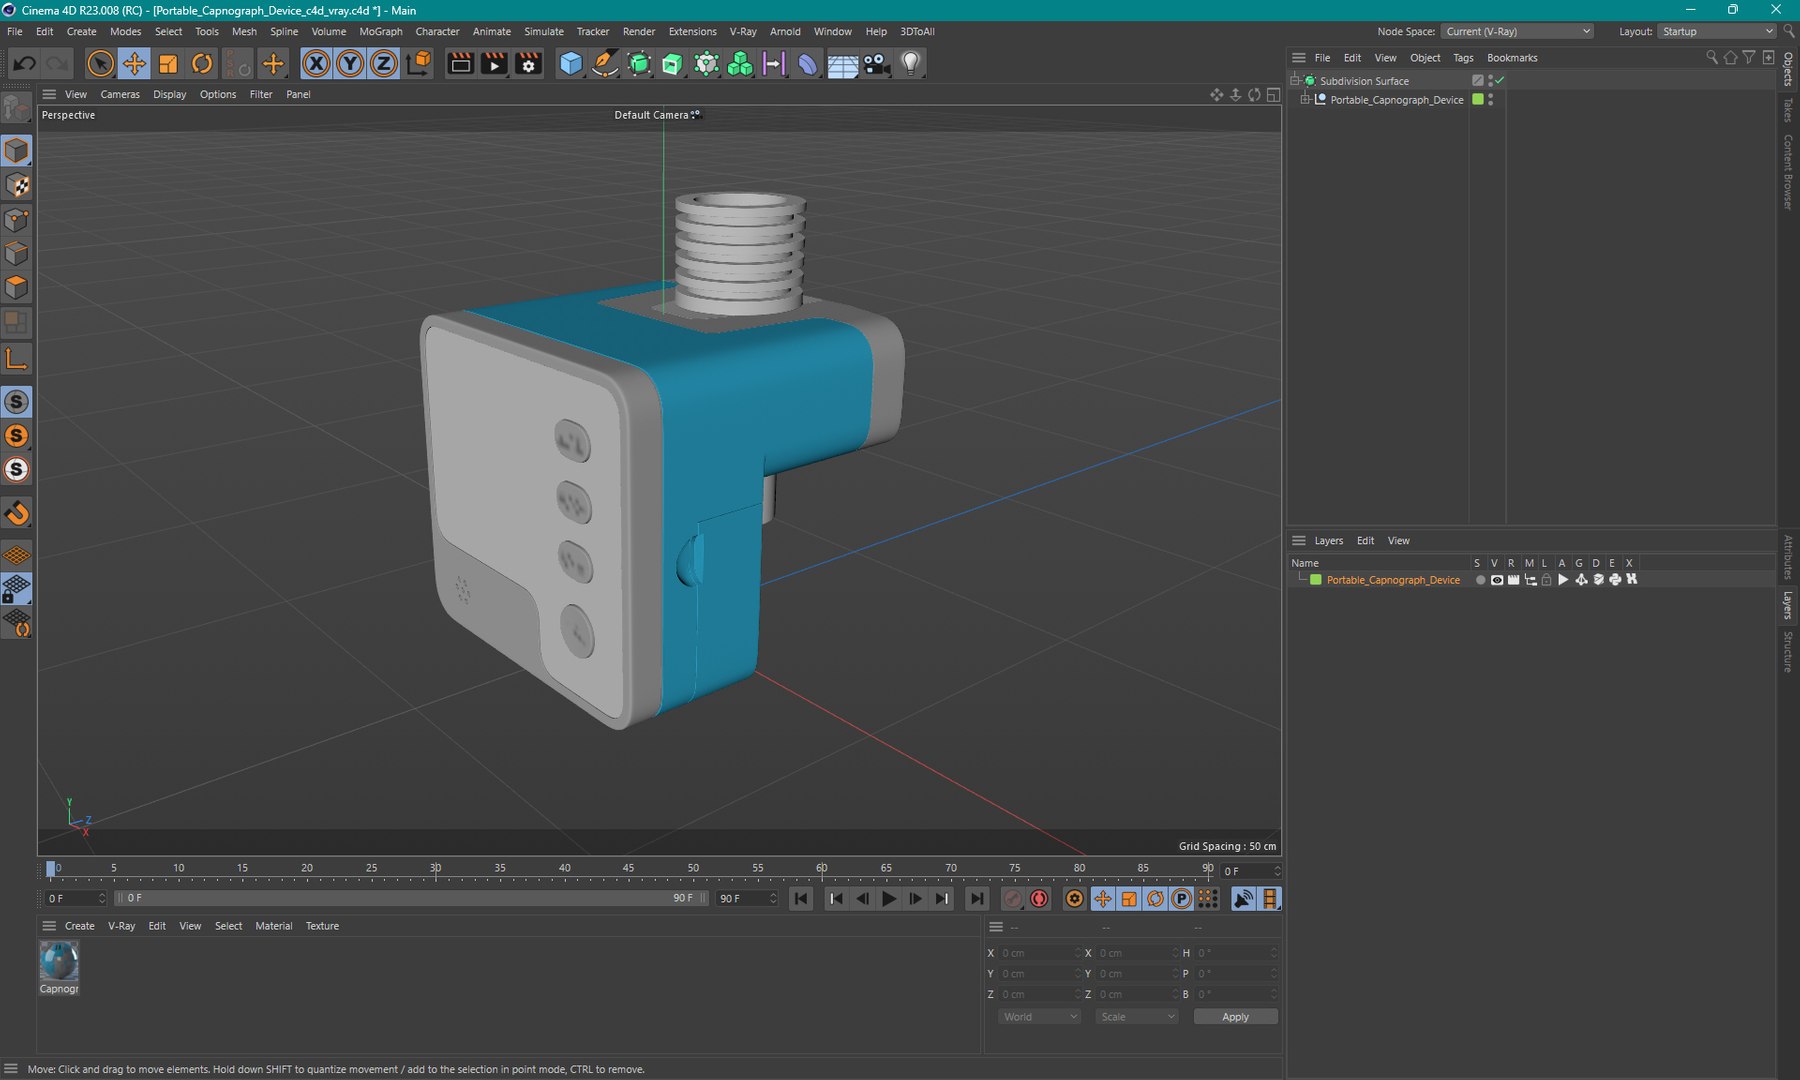Toggle Y axis lock

point(350,64)
